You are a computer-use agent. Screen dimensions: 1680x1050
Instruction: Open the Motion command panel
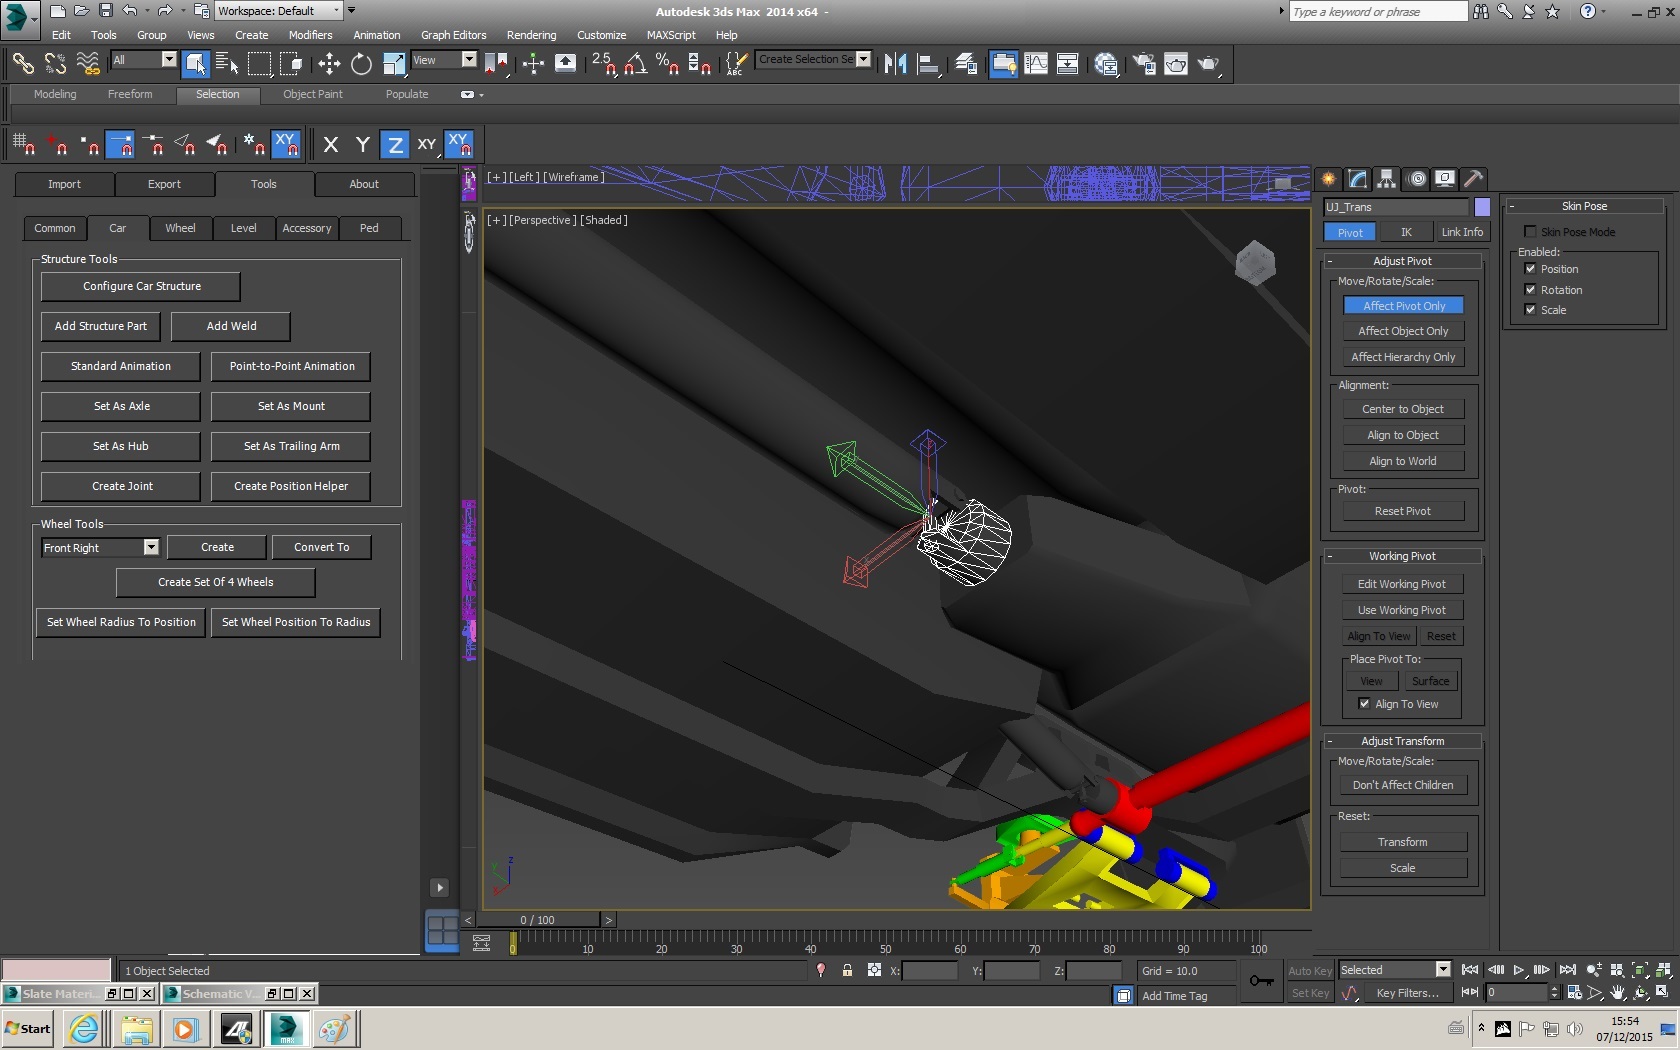(x=1416, y=179)
